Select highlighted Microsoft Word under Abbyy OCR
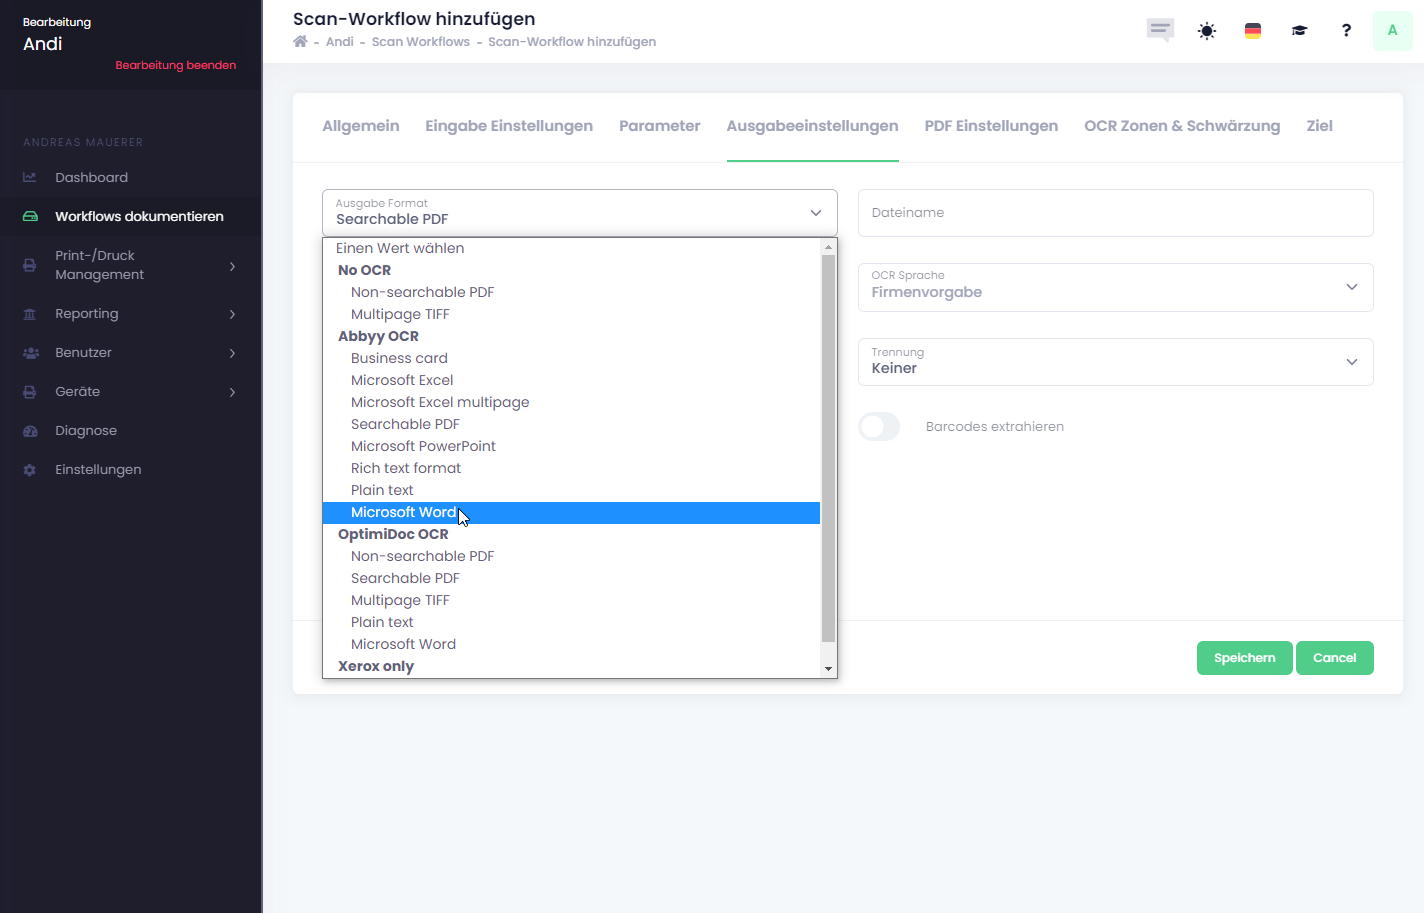The width and height of the screenshot is (1424, 913). pos(571,512)
